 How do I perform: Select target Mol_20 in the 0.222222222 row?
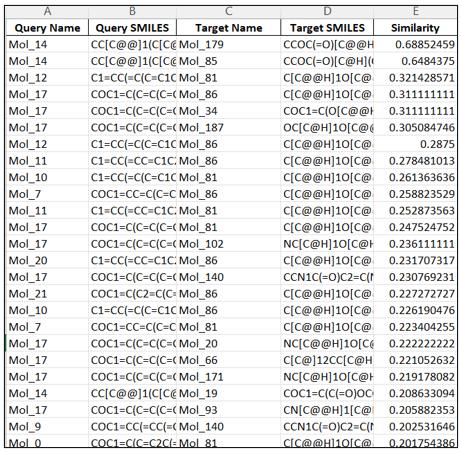coord(228,343)
